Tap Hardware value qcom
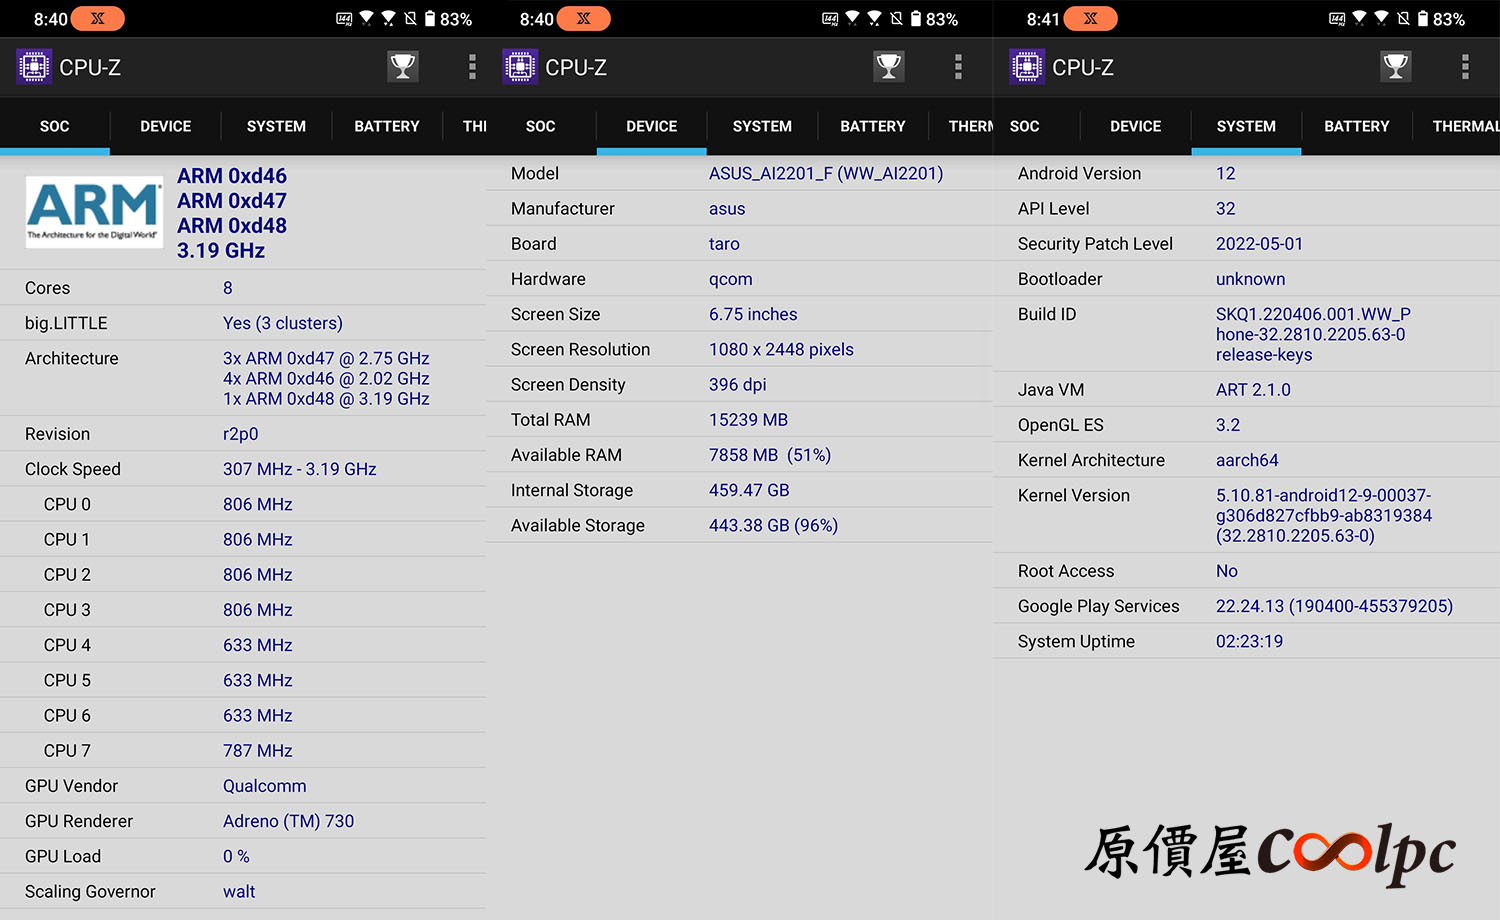 (731, 280)
